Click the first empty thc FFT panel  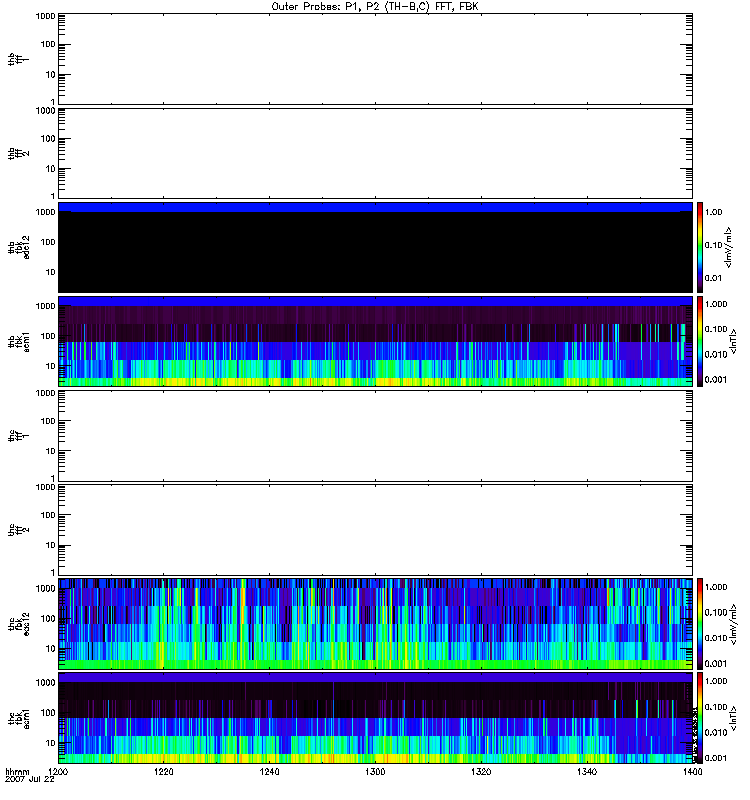coord(376,435)
